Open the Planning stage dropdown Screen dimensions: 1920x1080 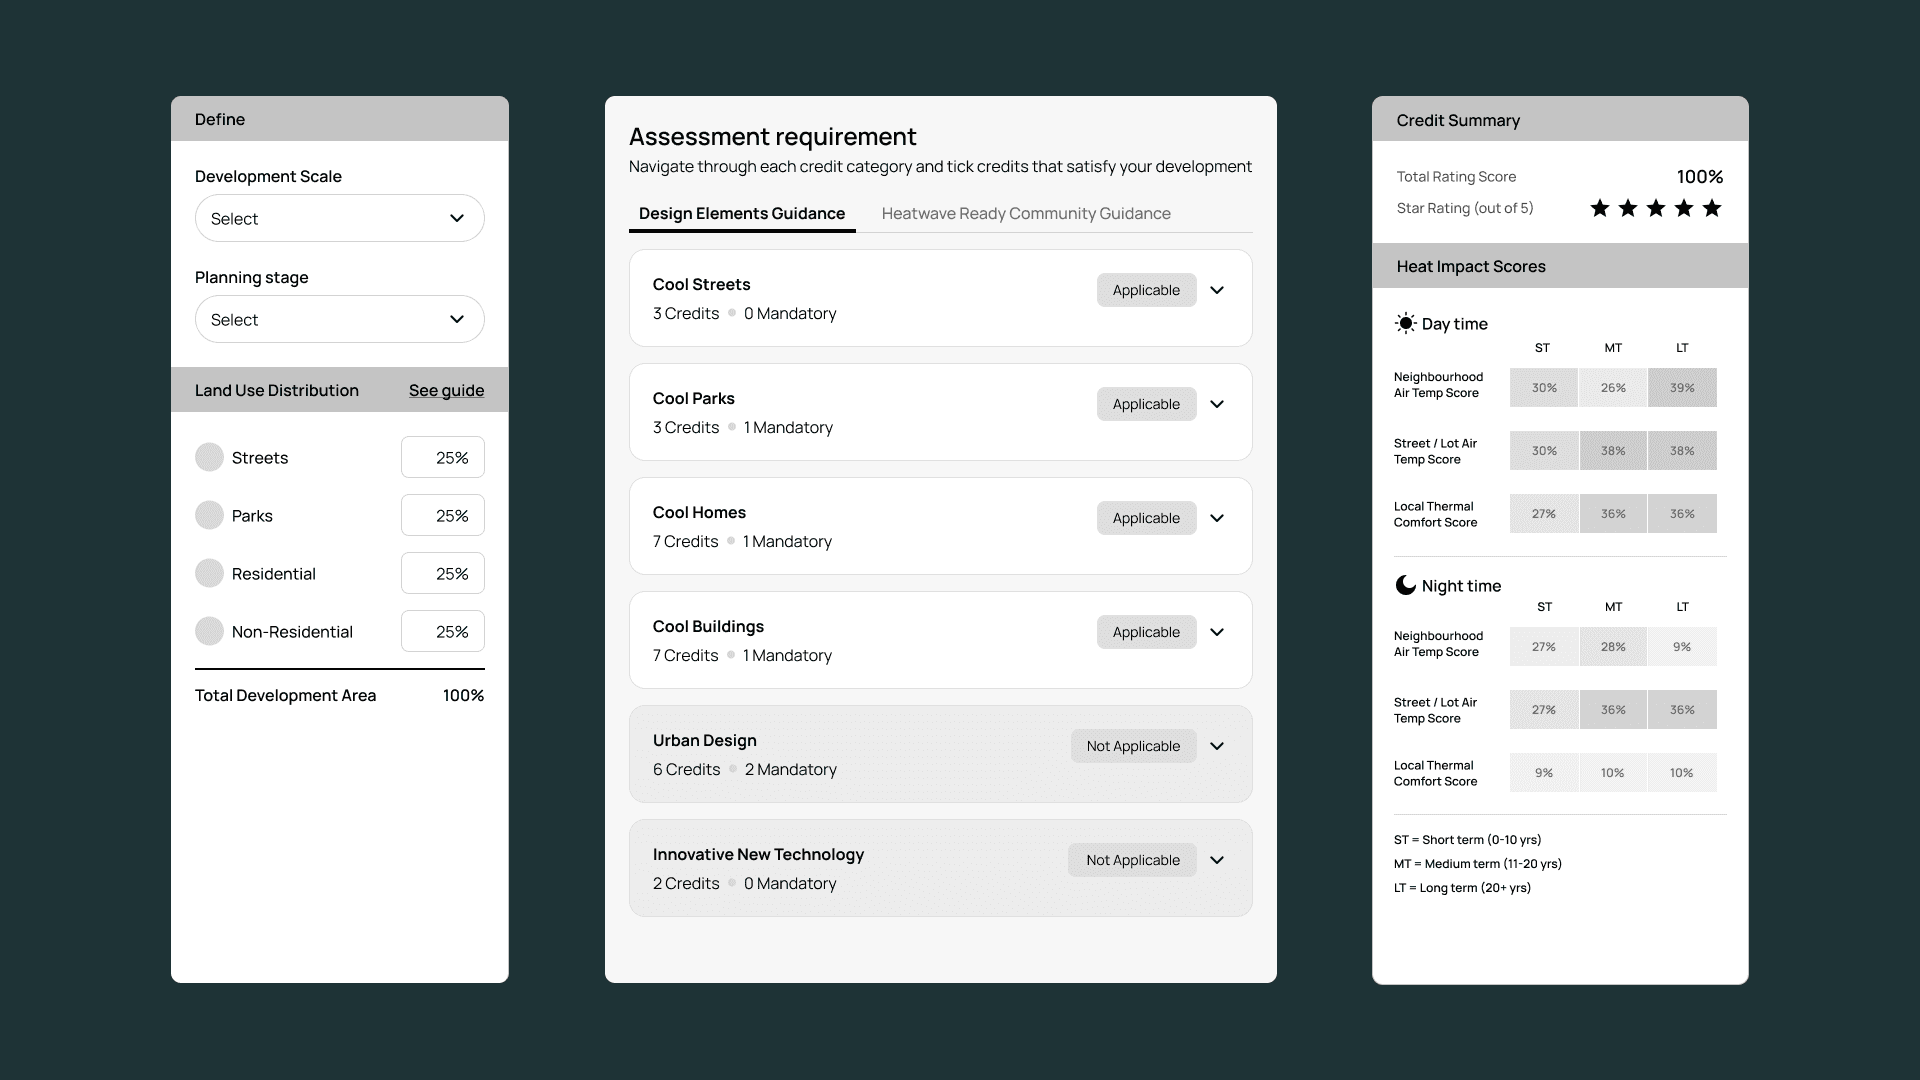click(x=339, y=319)
